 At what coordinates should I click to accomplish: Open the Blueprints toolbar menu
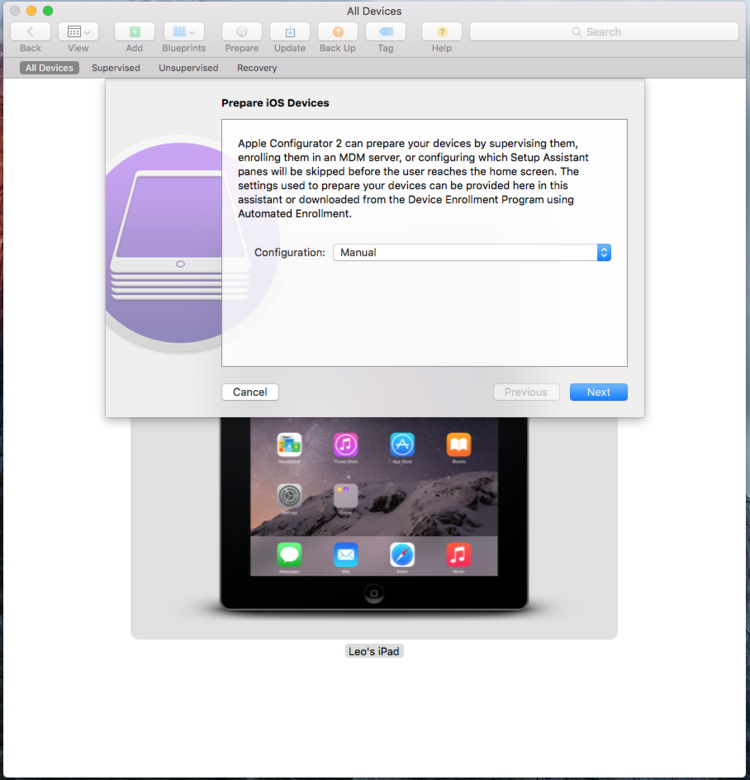(184, 32)
